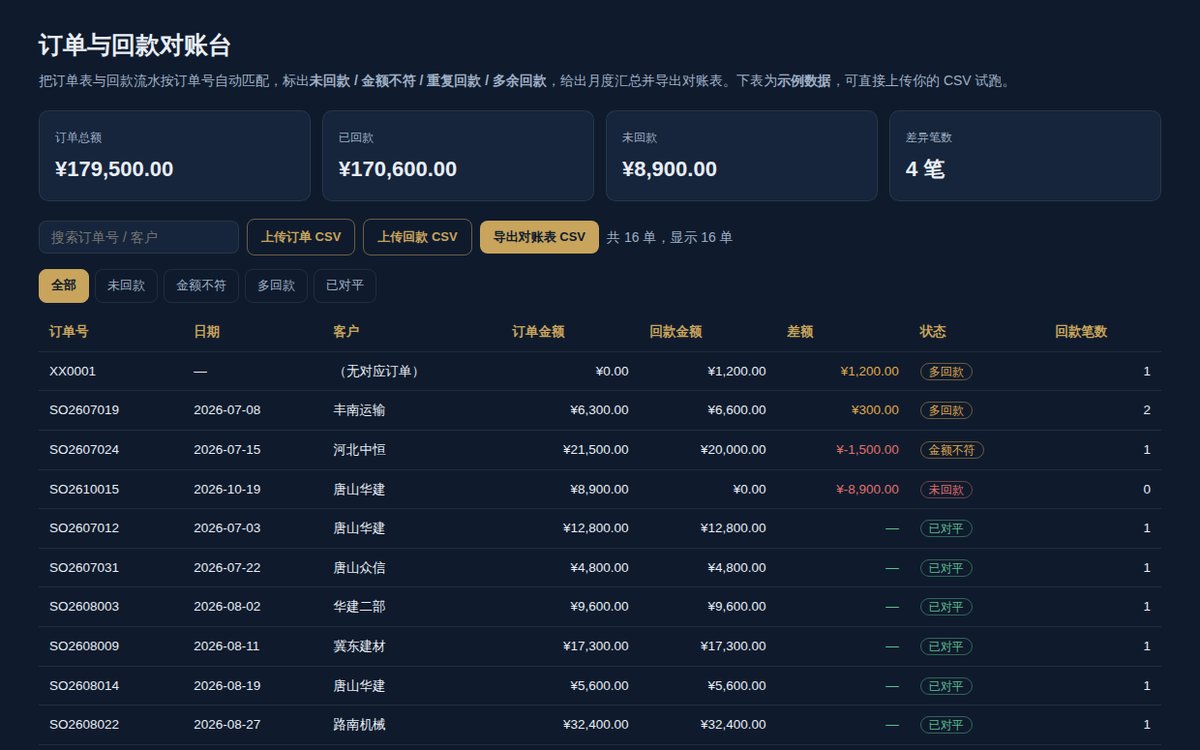Click customer 冀东建材
This screenshot has width=1200, height=750.
click(359, 646)
